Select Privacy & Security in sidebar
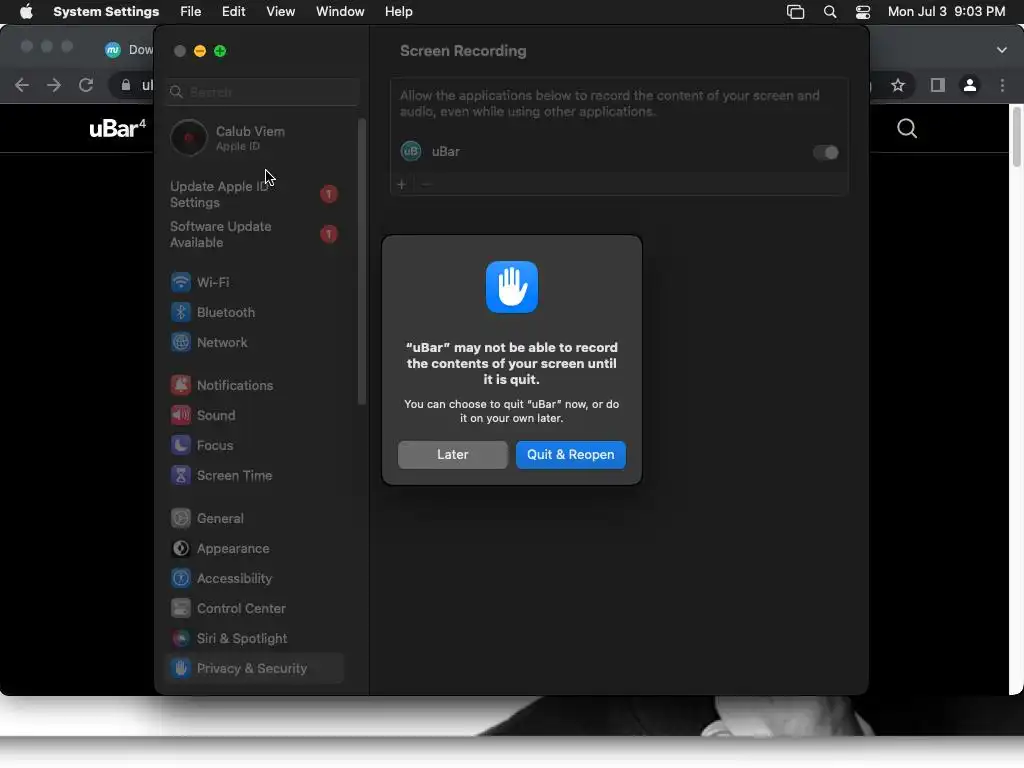1024x768 pixels. click(x=255, y=669)
